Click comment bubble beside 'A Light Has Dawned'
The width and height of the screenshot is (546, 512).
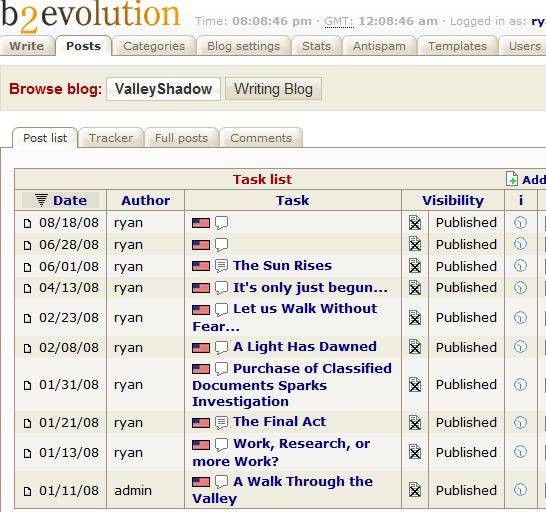pos(221,347)
